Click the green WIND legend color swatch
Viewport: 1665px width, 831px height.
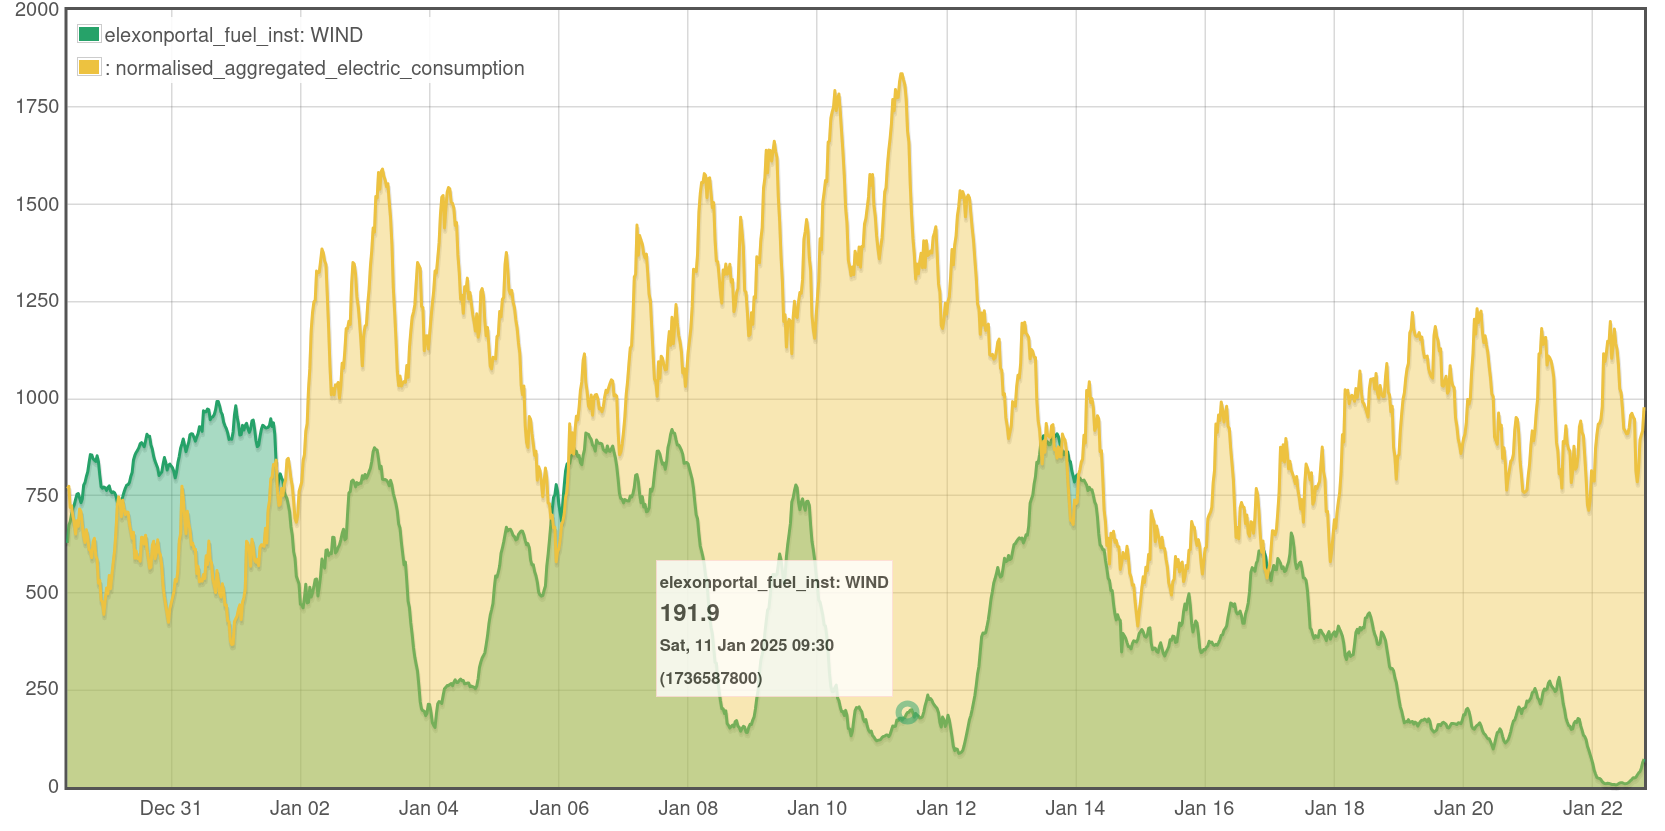(x=89, y=34)
